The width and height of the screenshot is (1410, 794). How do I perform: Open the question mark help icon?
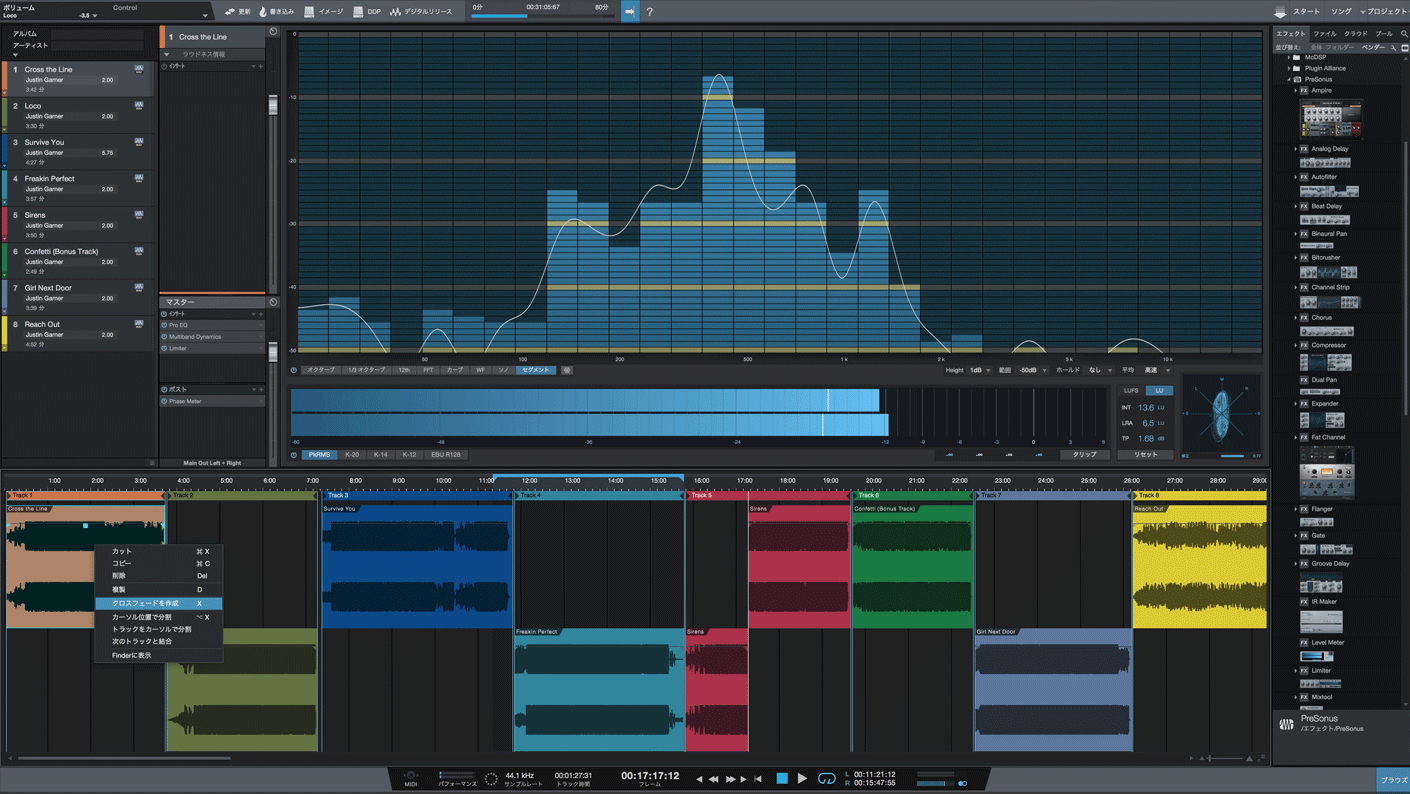pyautogui.click(x=649, y=12)
